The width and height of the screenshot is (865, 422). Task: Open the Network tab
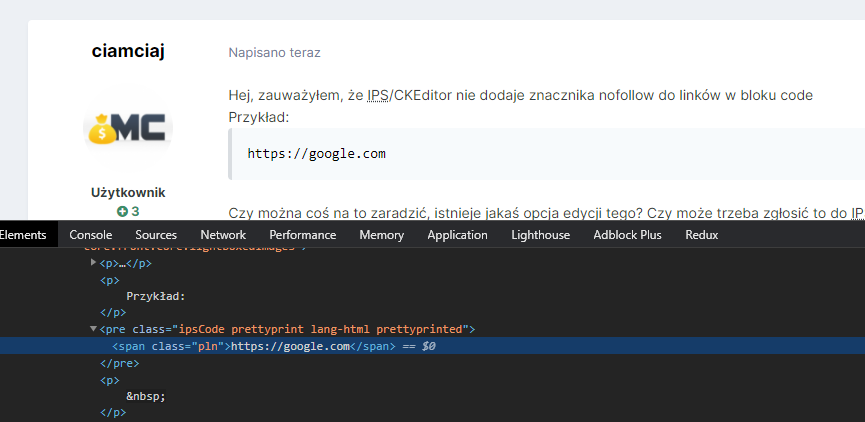(x=222, y=235)
